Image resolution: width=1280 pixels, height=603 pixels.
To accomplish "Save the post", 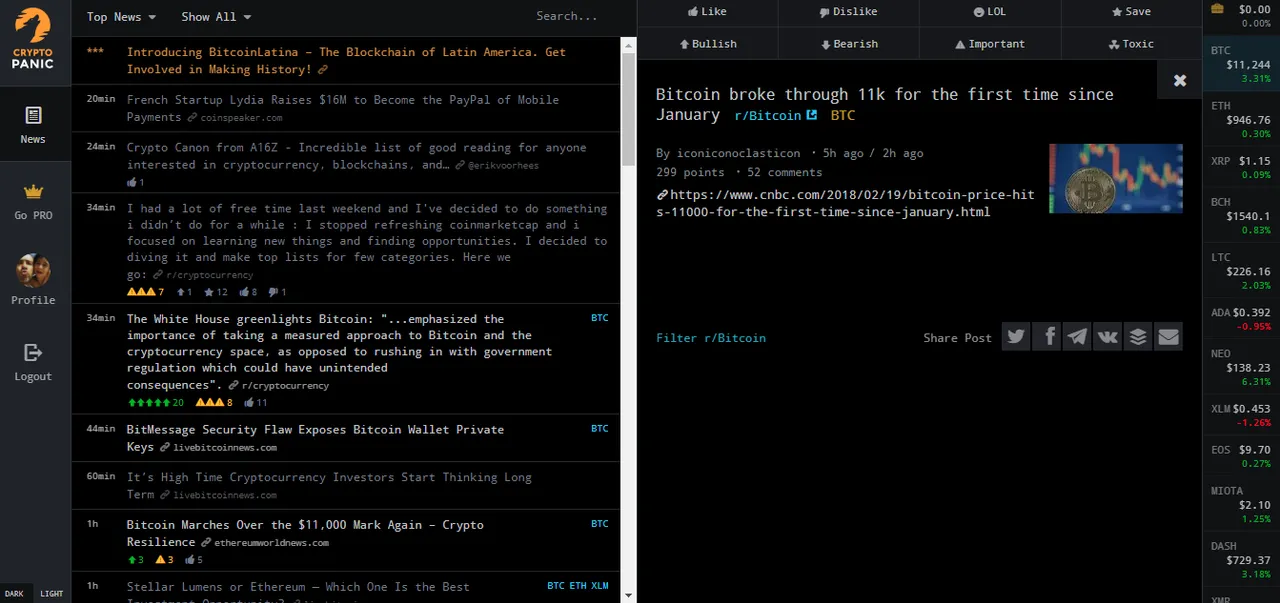I will [x=1131, y=12].
